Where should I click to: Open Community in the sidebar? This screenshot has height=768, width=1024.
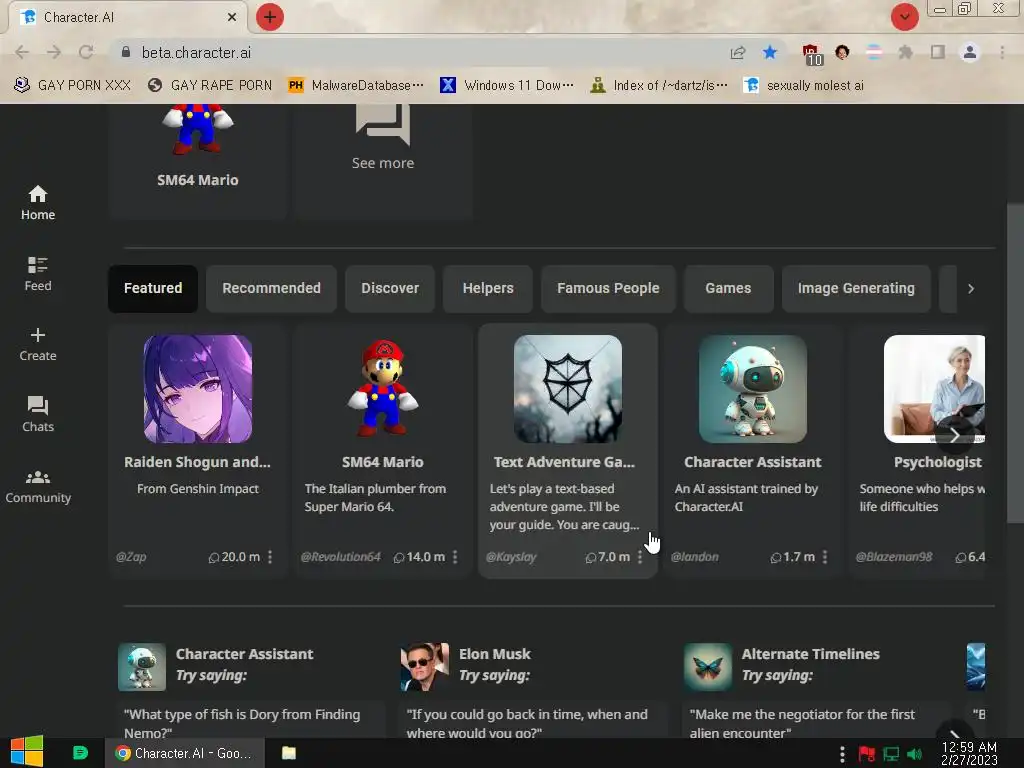(37, 487)
